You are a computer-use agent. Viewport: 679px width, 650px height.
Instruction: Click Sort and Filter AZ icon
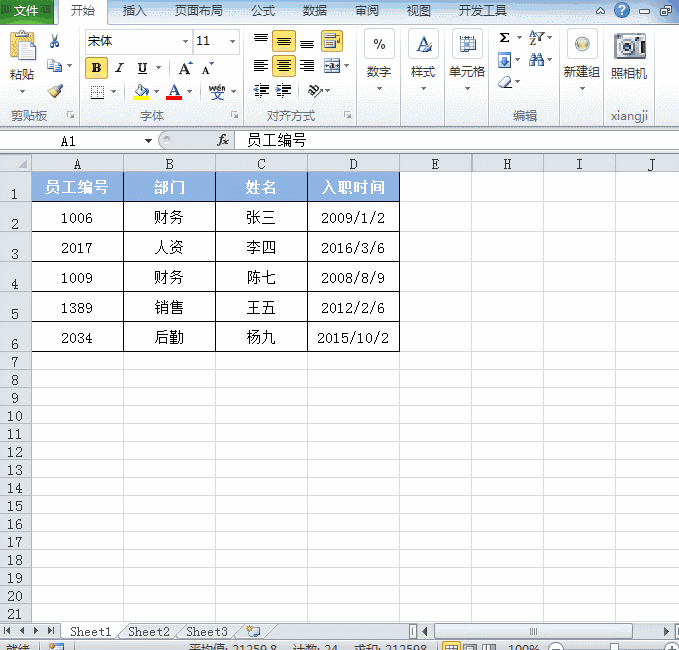pyautogui.click(x=536, y=38)
